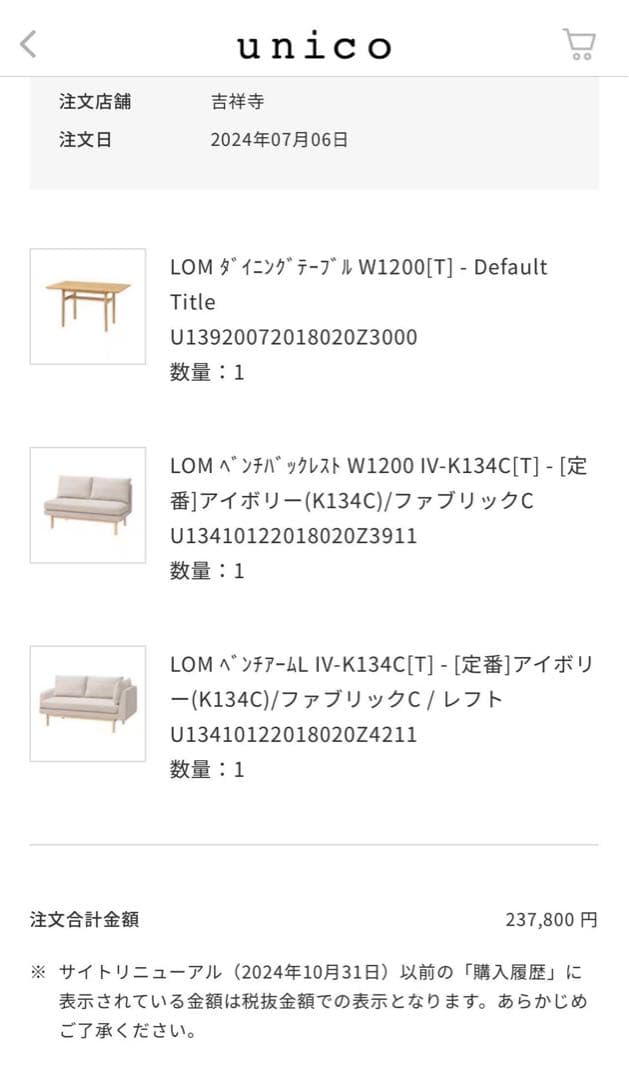
Task: Click the unico logo in header
Action: (314, 44)
